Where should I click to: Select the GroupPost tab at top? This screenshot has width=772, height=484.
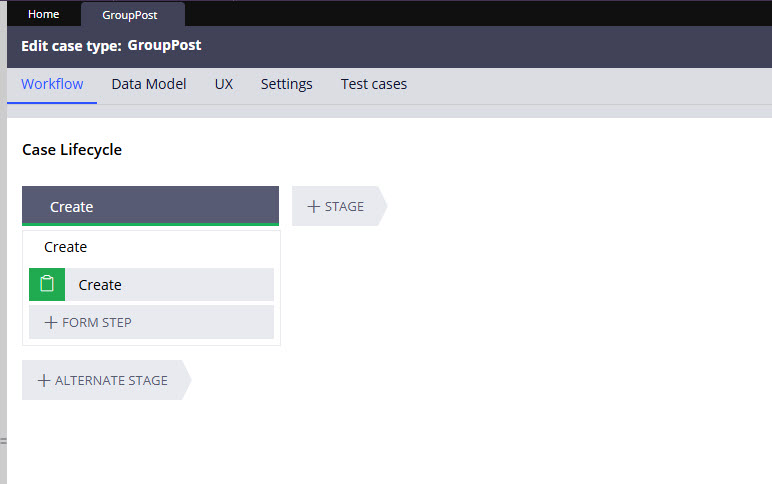pyautogui.click(x=130, y=15)
